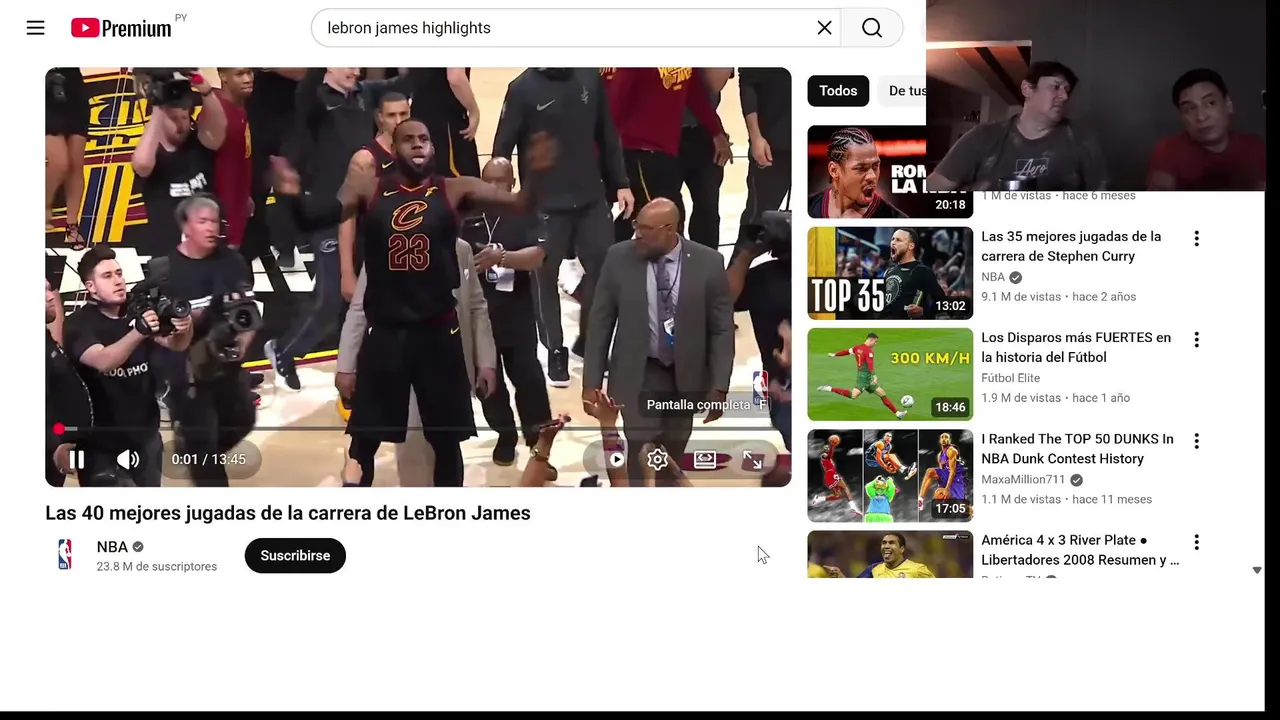Open MaxaMillion711 channel name
The image size is (1280, 720).
[x=1023, y=479]
